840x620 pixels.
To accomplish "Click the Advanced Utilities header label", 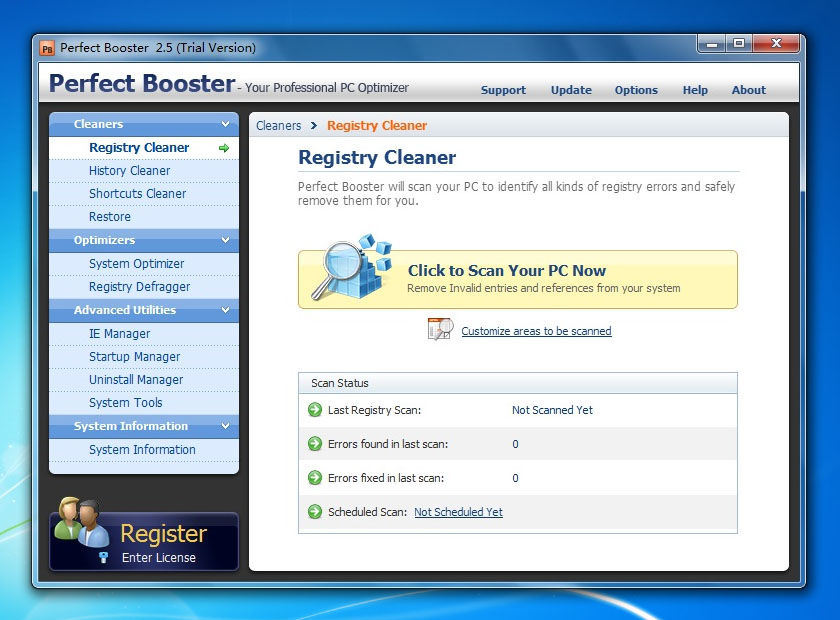I will (x=125, y=310).
